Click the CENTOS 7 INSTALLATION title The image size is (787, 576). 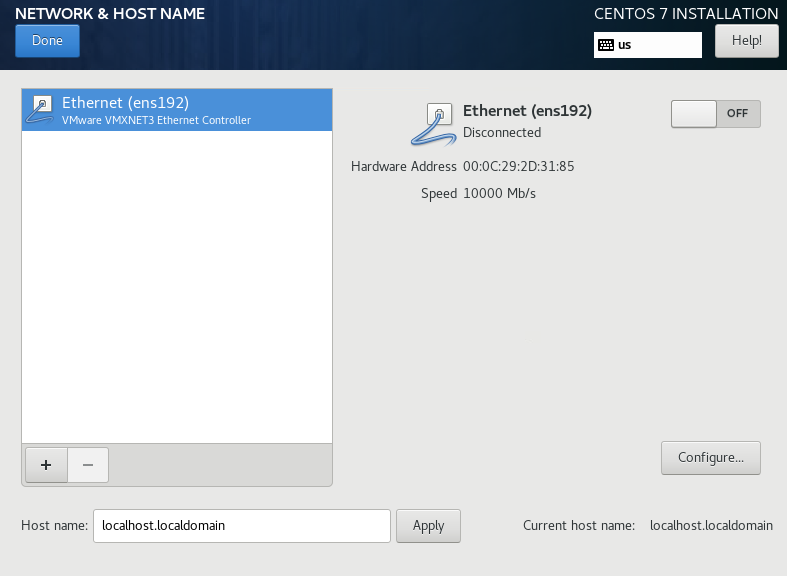click(686, 14)
